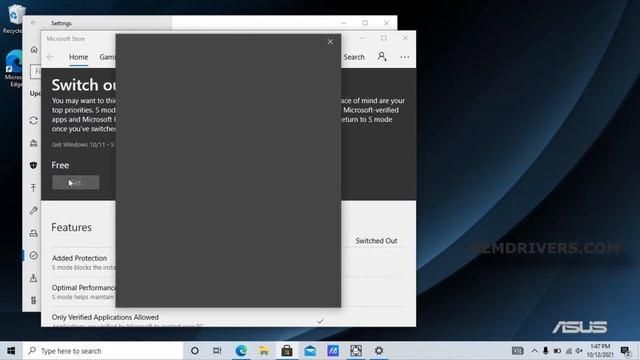
Task: Open Delivery Optimization icon in Settings sidebar
Action: tap(33, 143)
